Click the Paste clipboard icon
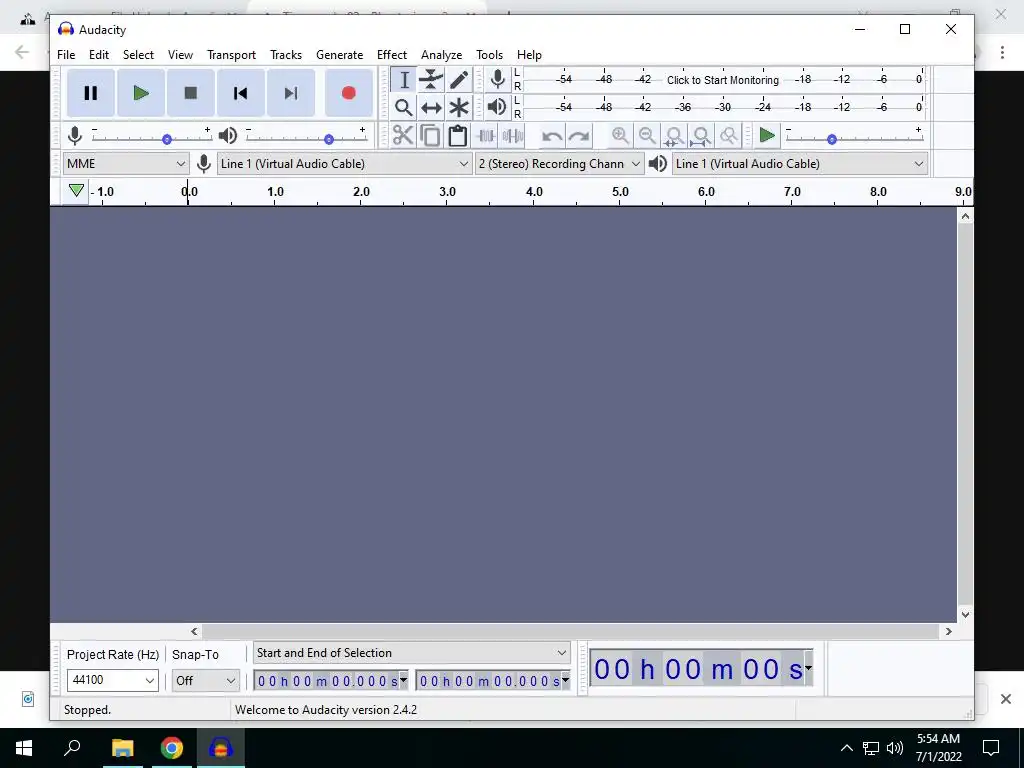Image resolution: width=1024 pixels, height=768 pixels. 458,136
